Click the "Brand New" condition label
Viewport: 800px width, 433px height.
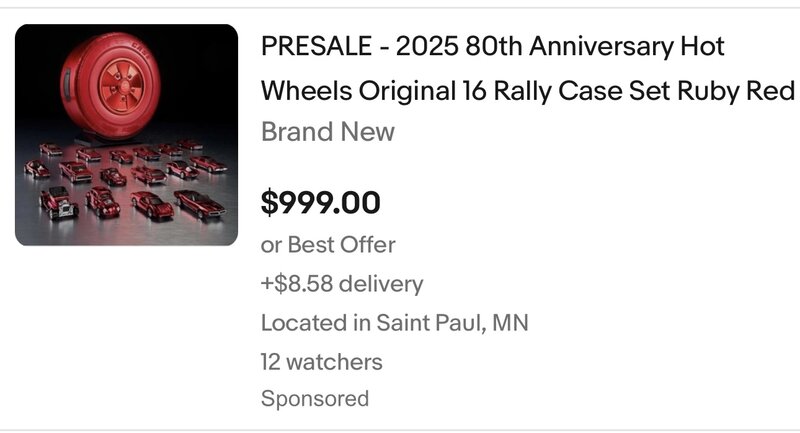[327, 132]
